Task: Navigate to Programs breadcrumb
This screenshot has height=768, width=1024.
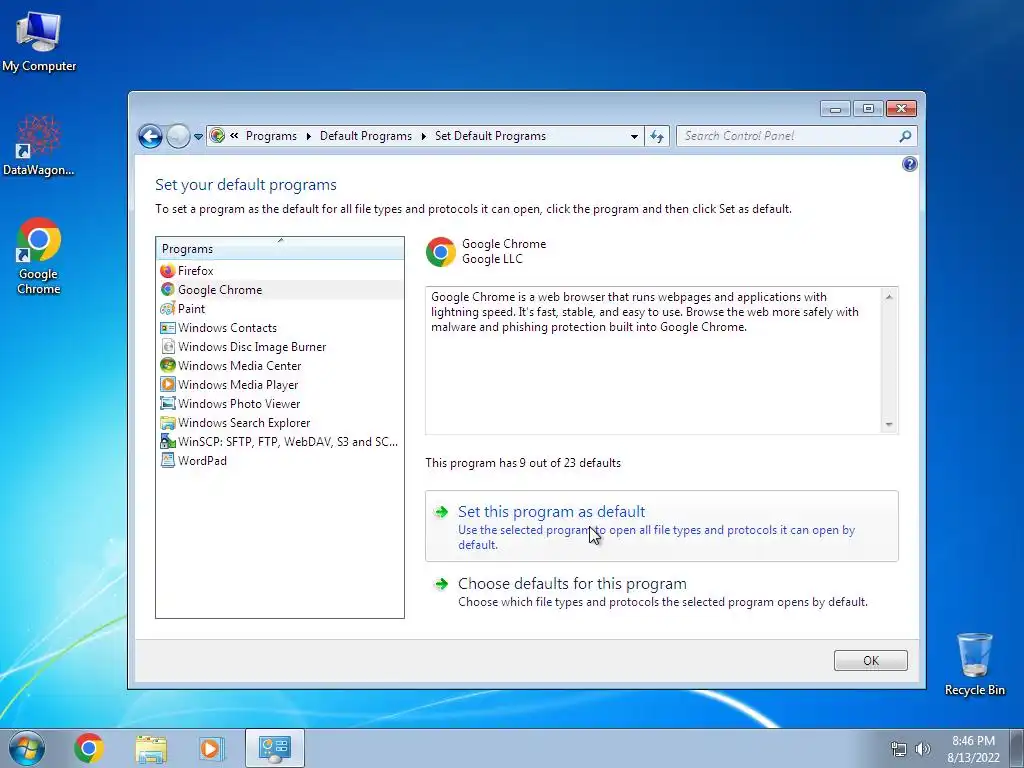Action: click(271, 136)
